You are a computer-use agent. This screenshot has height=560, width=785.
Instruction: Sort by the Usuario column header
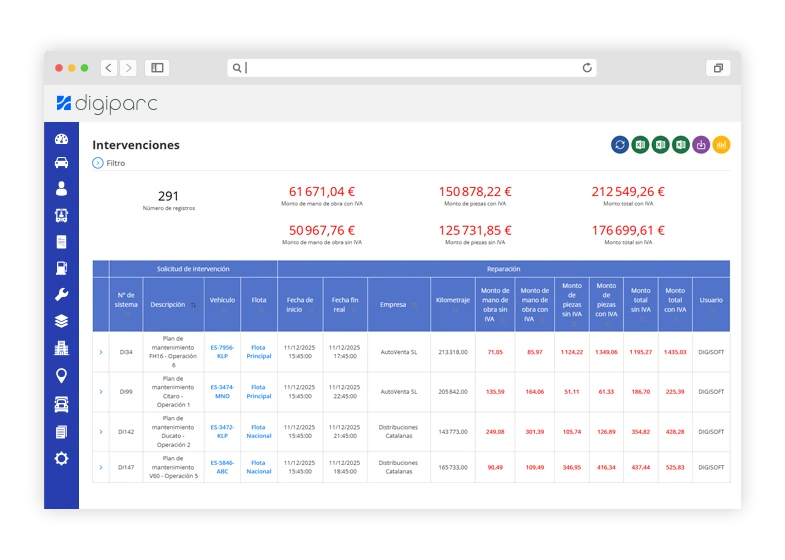pyautogui.click(x=711, y=305)
